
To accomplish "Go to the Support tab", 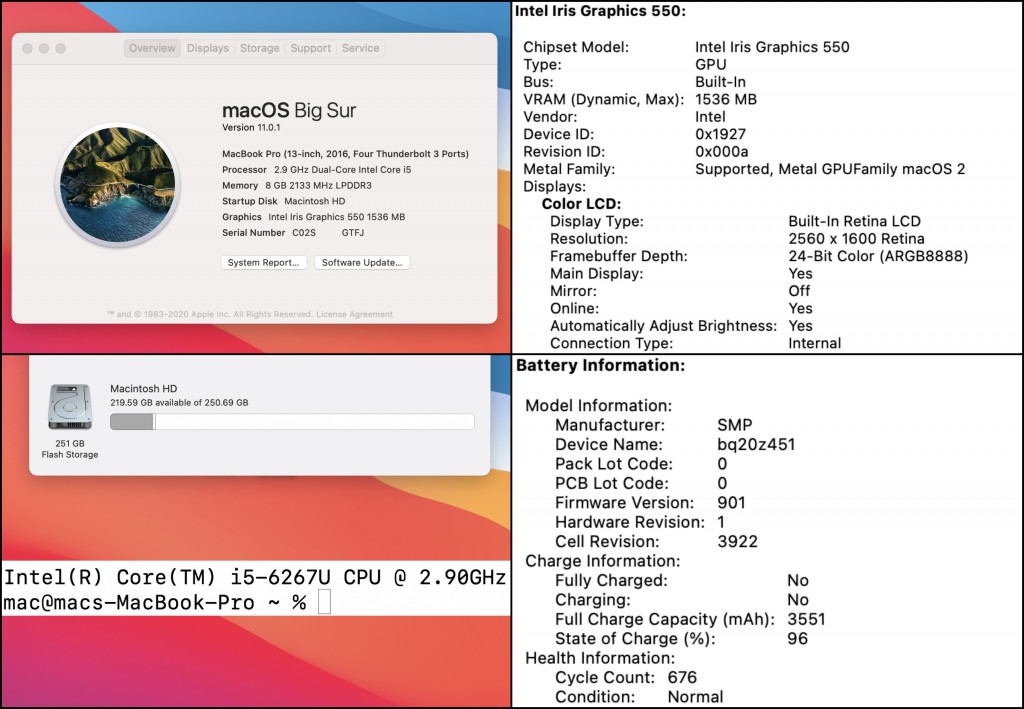I will click(310, 48).
